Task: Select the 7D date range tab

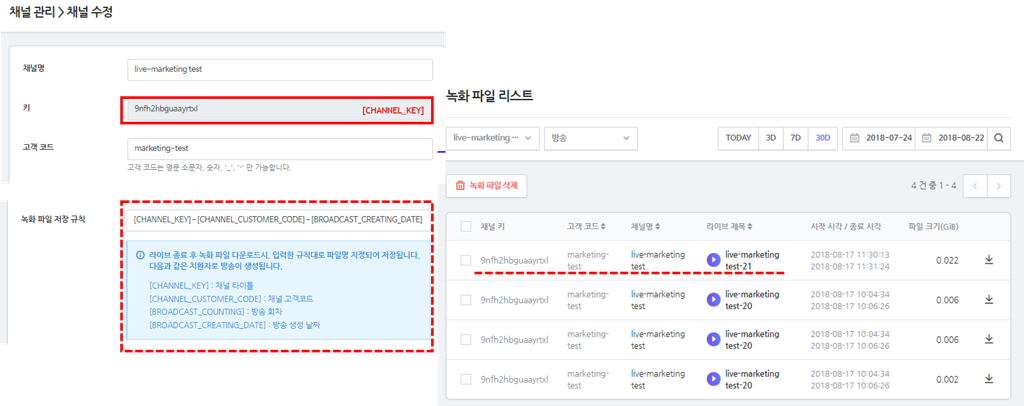Action: coord(796,138)
